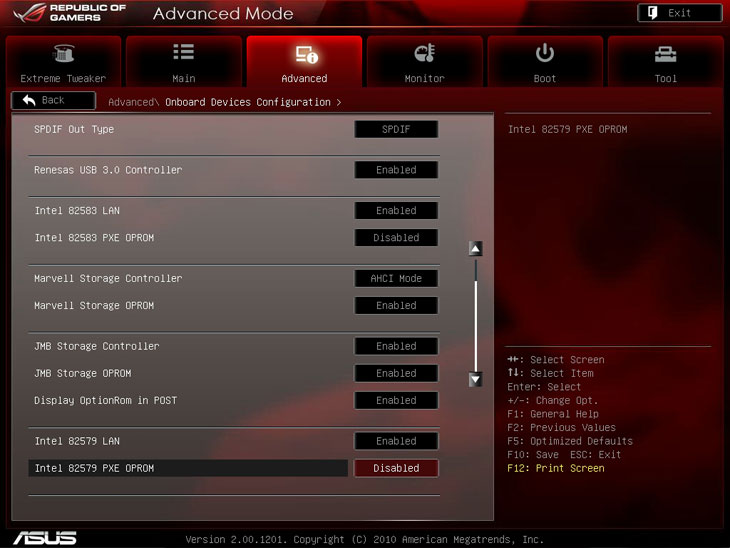Screen dimensions: 730x548
Task: Toggle Renesas USB 3.0 Controller setting
Action: (396, 170)
